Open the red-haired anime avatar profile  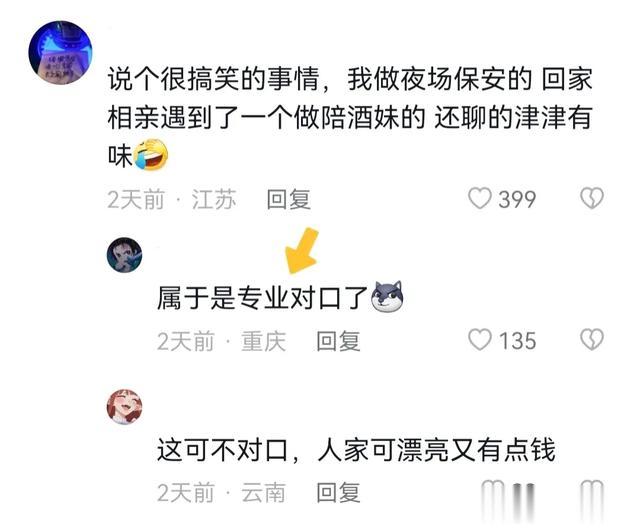[124, 407]
